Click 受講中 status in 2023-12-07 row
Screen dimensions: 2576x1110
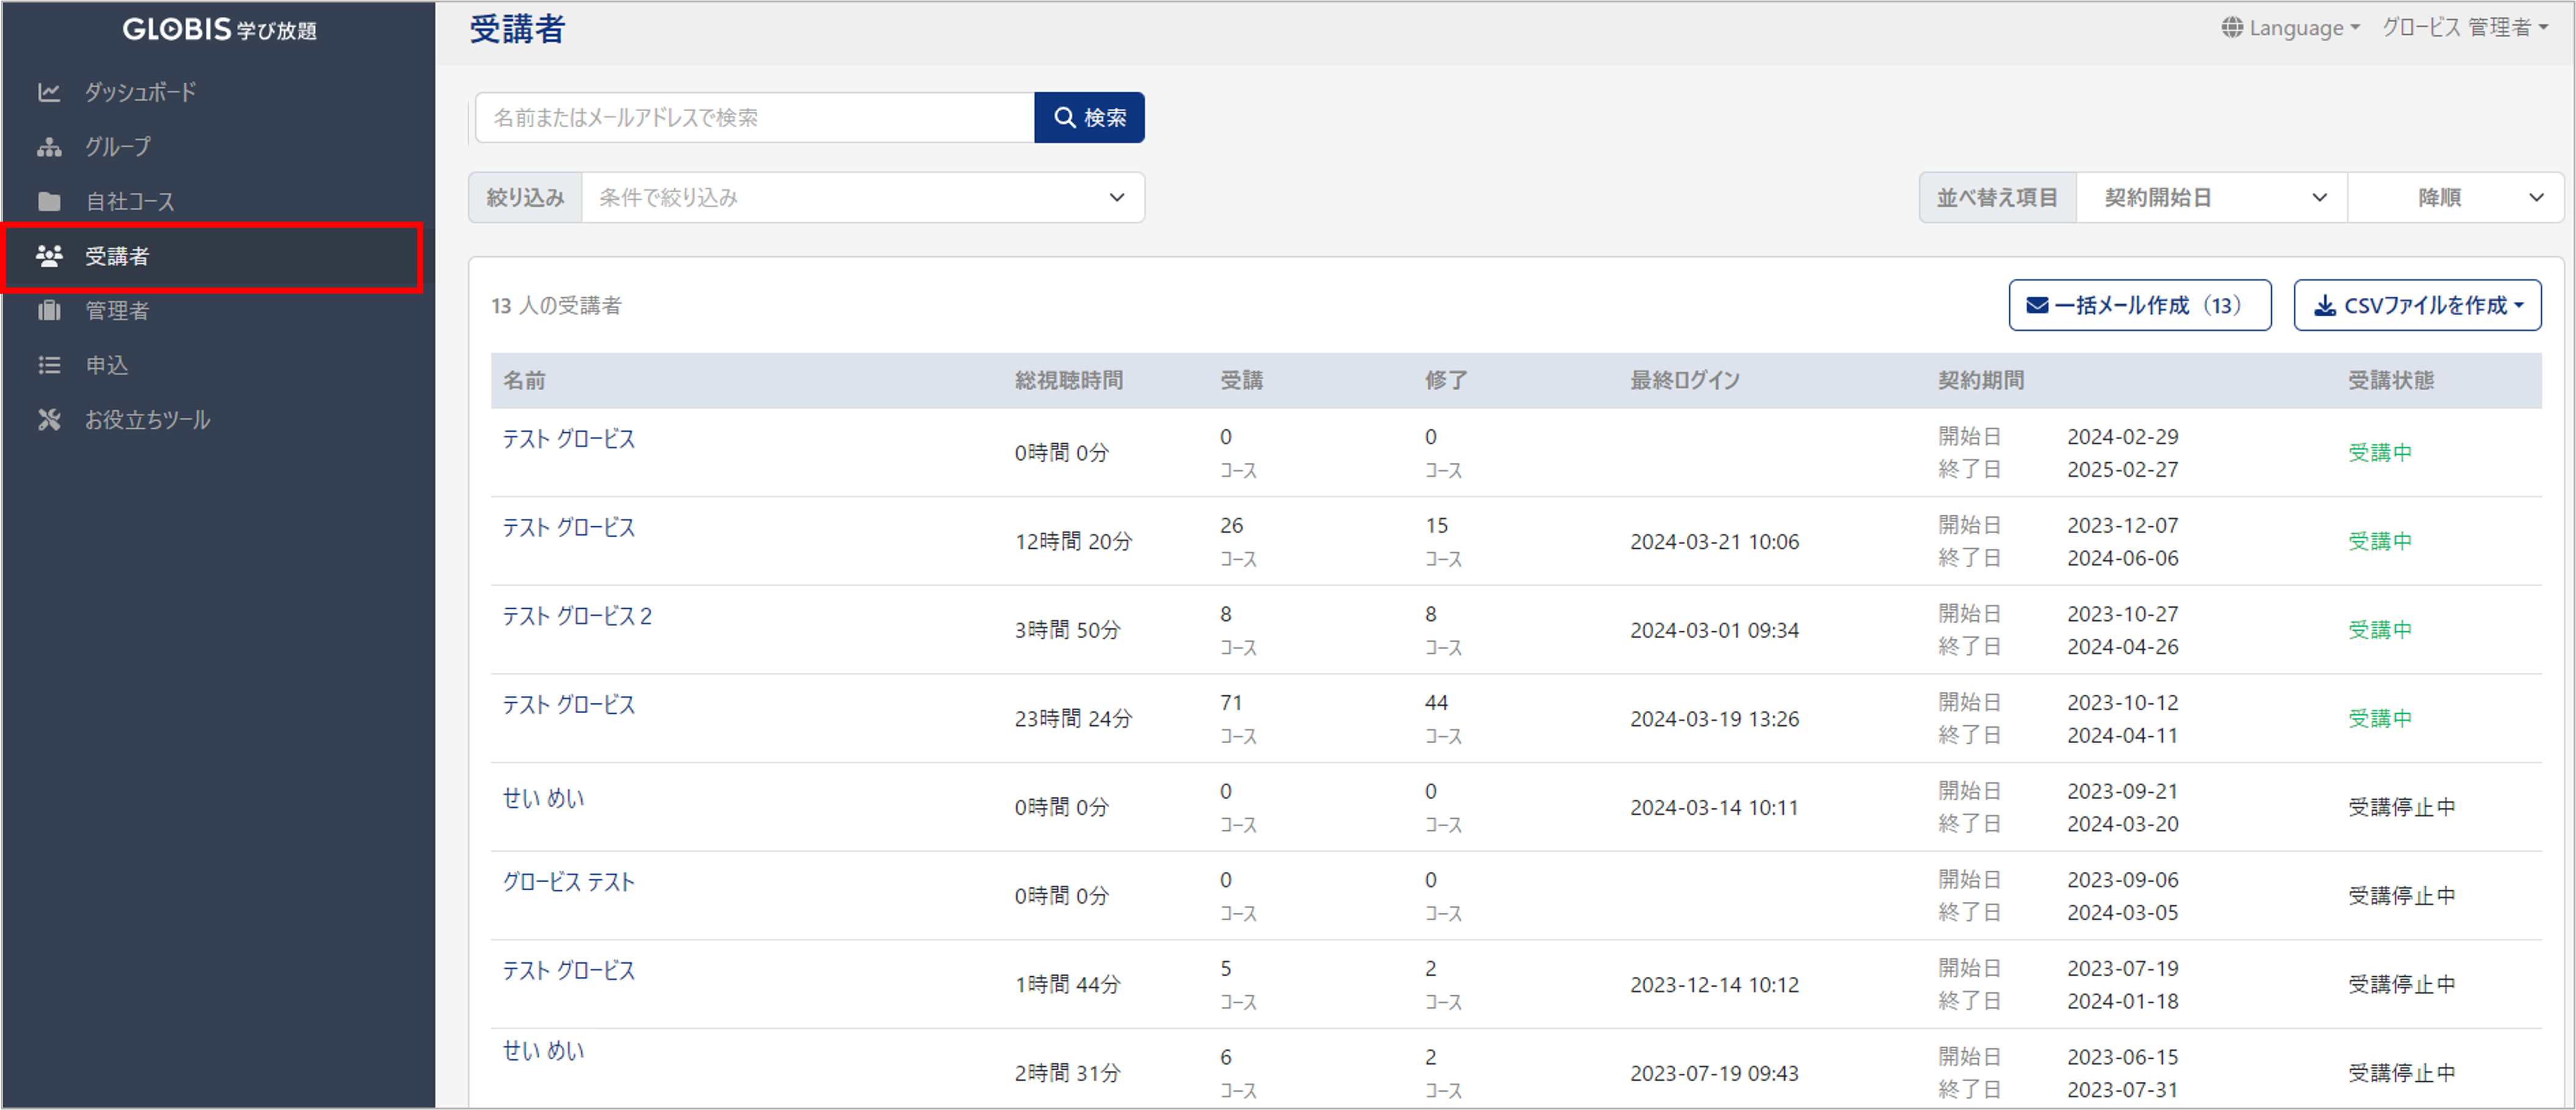(x=2380, y=542)
